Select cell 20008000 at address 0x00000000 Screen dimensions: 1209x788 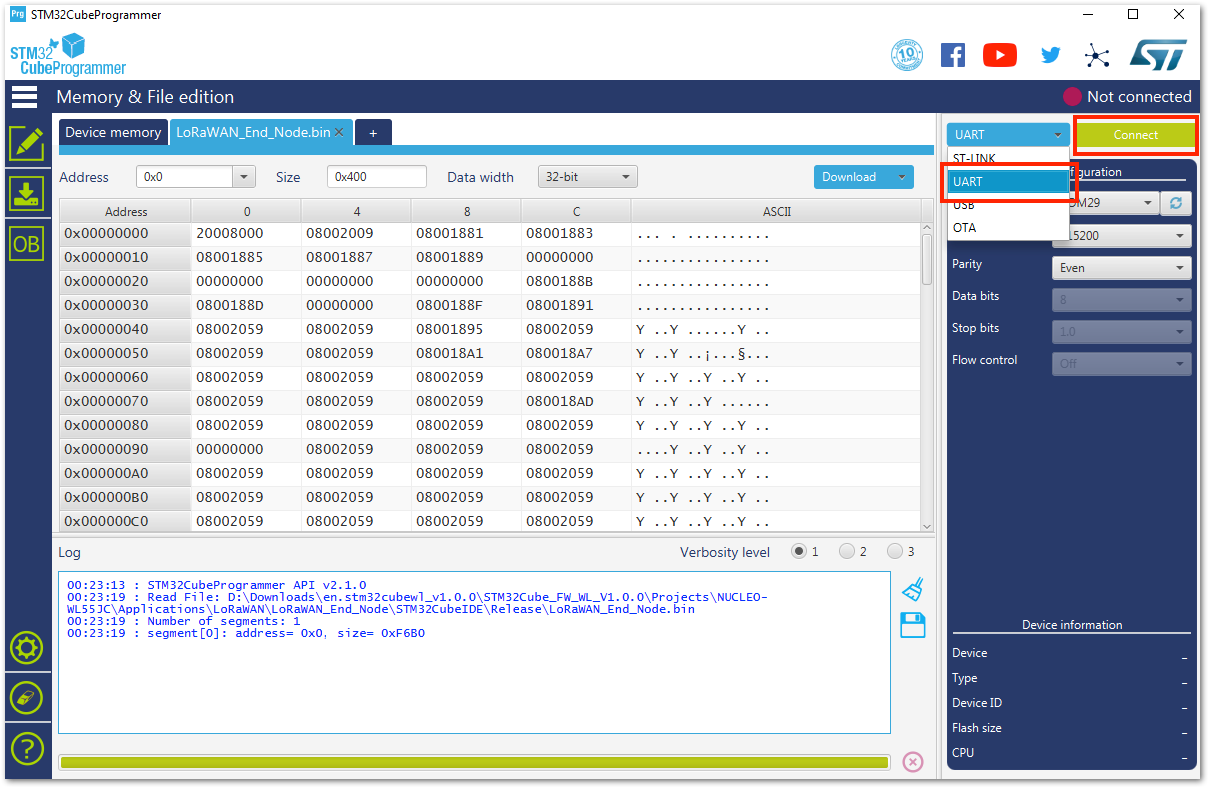point(246,233)
